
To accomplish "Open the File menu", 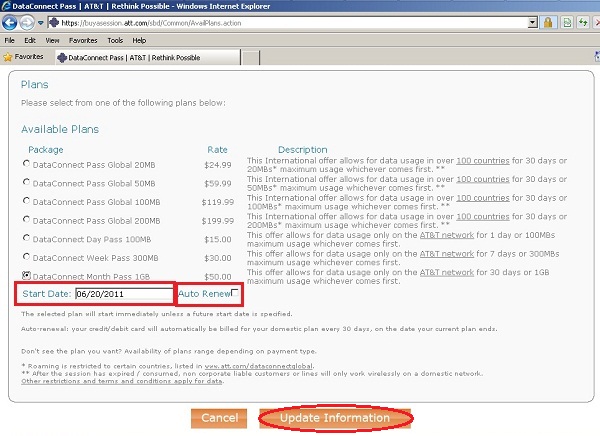I will [10, 40].
